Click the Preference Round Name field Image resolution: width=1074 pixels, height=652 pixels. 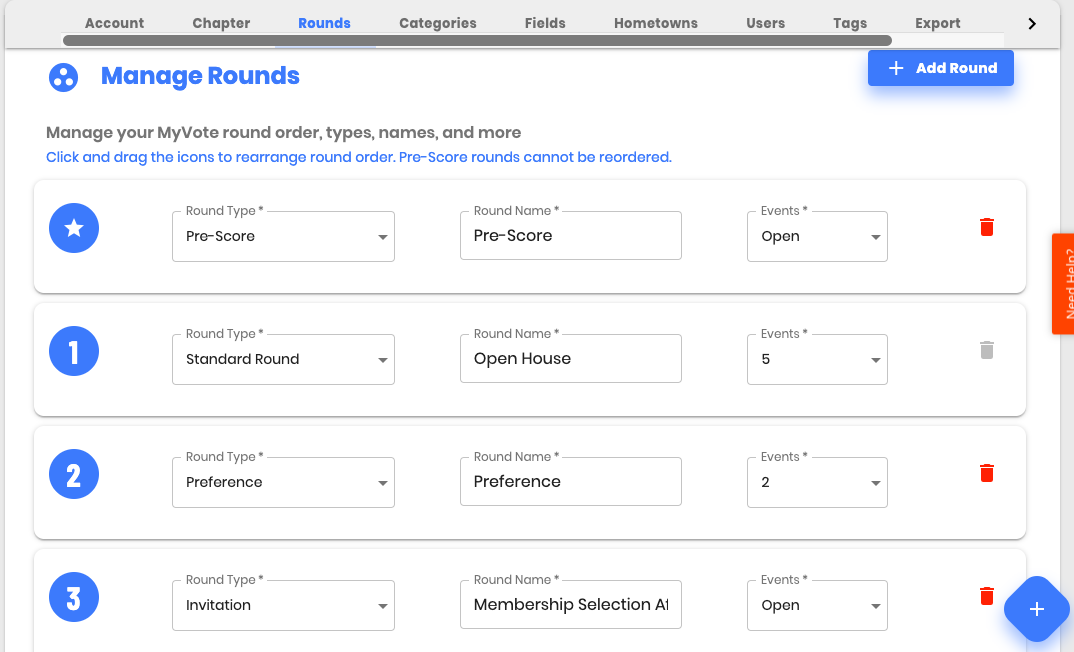571,481
